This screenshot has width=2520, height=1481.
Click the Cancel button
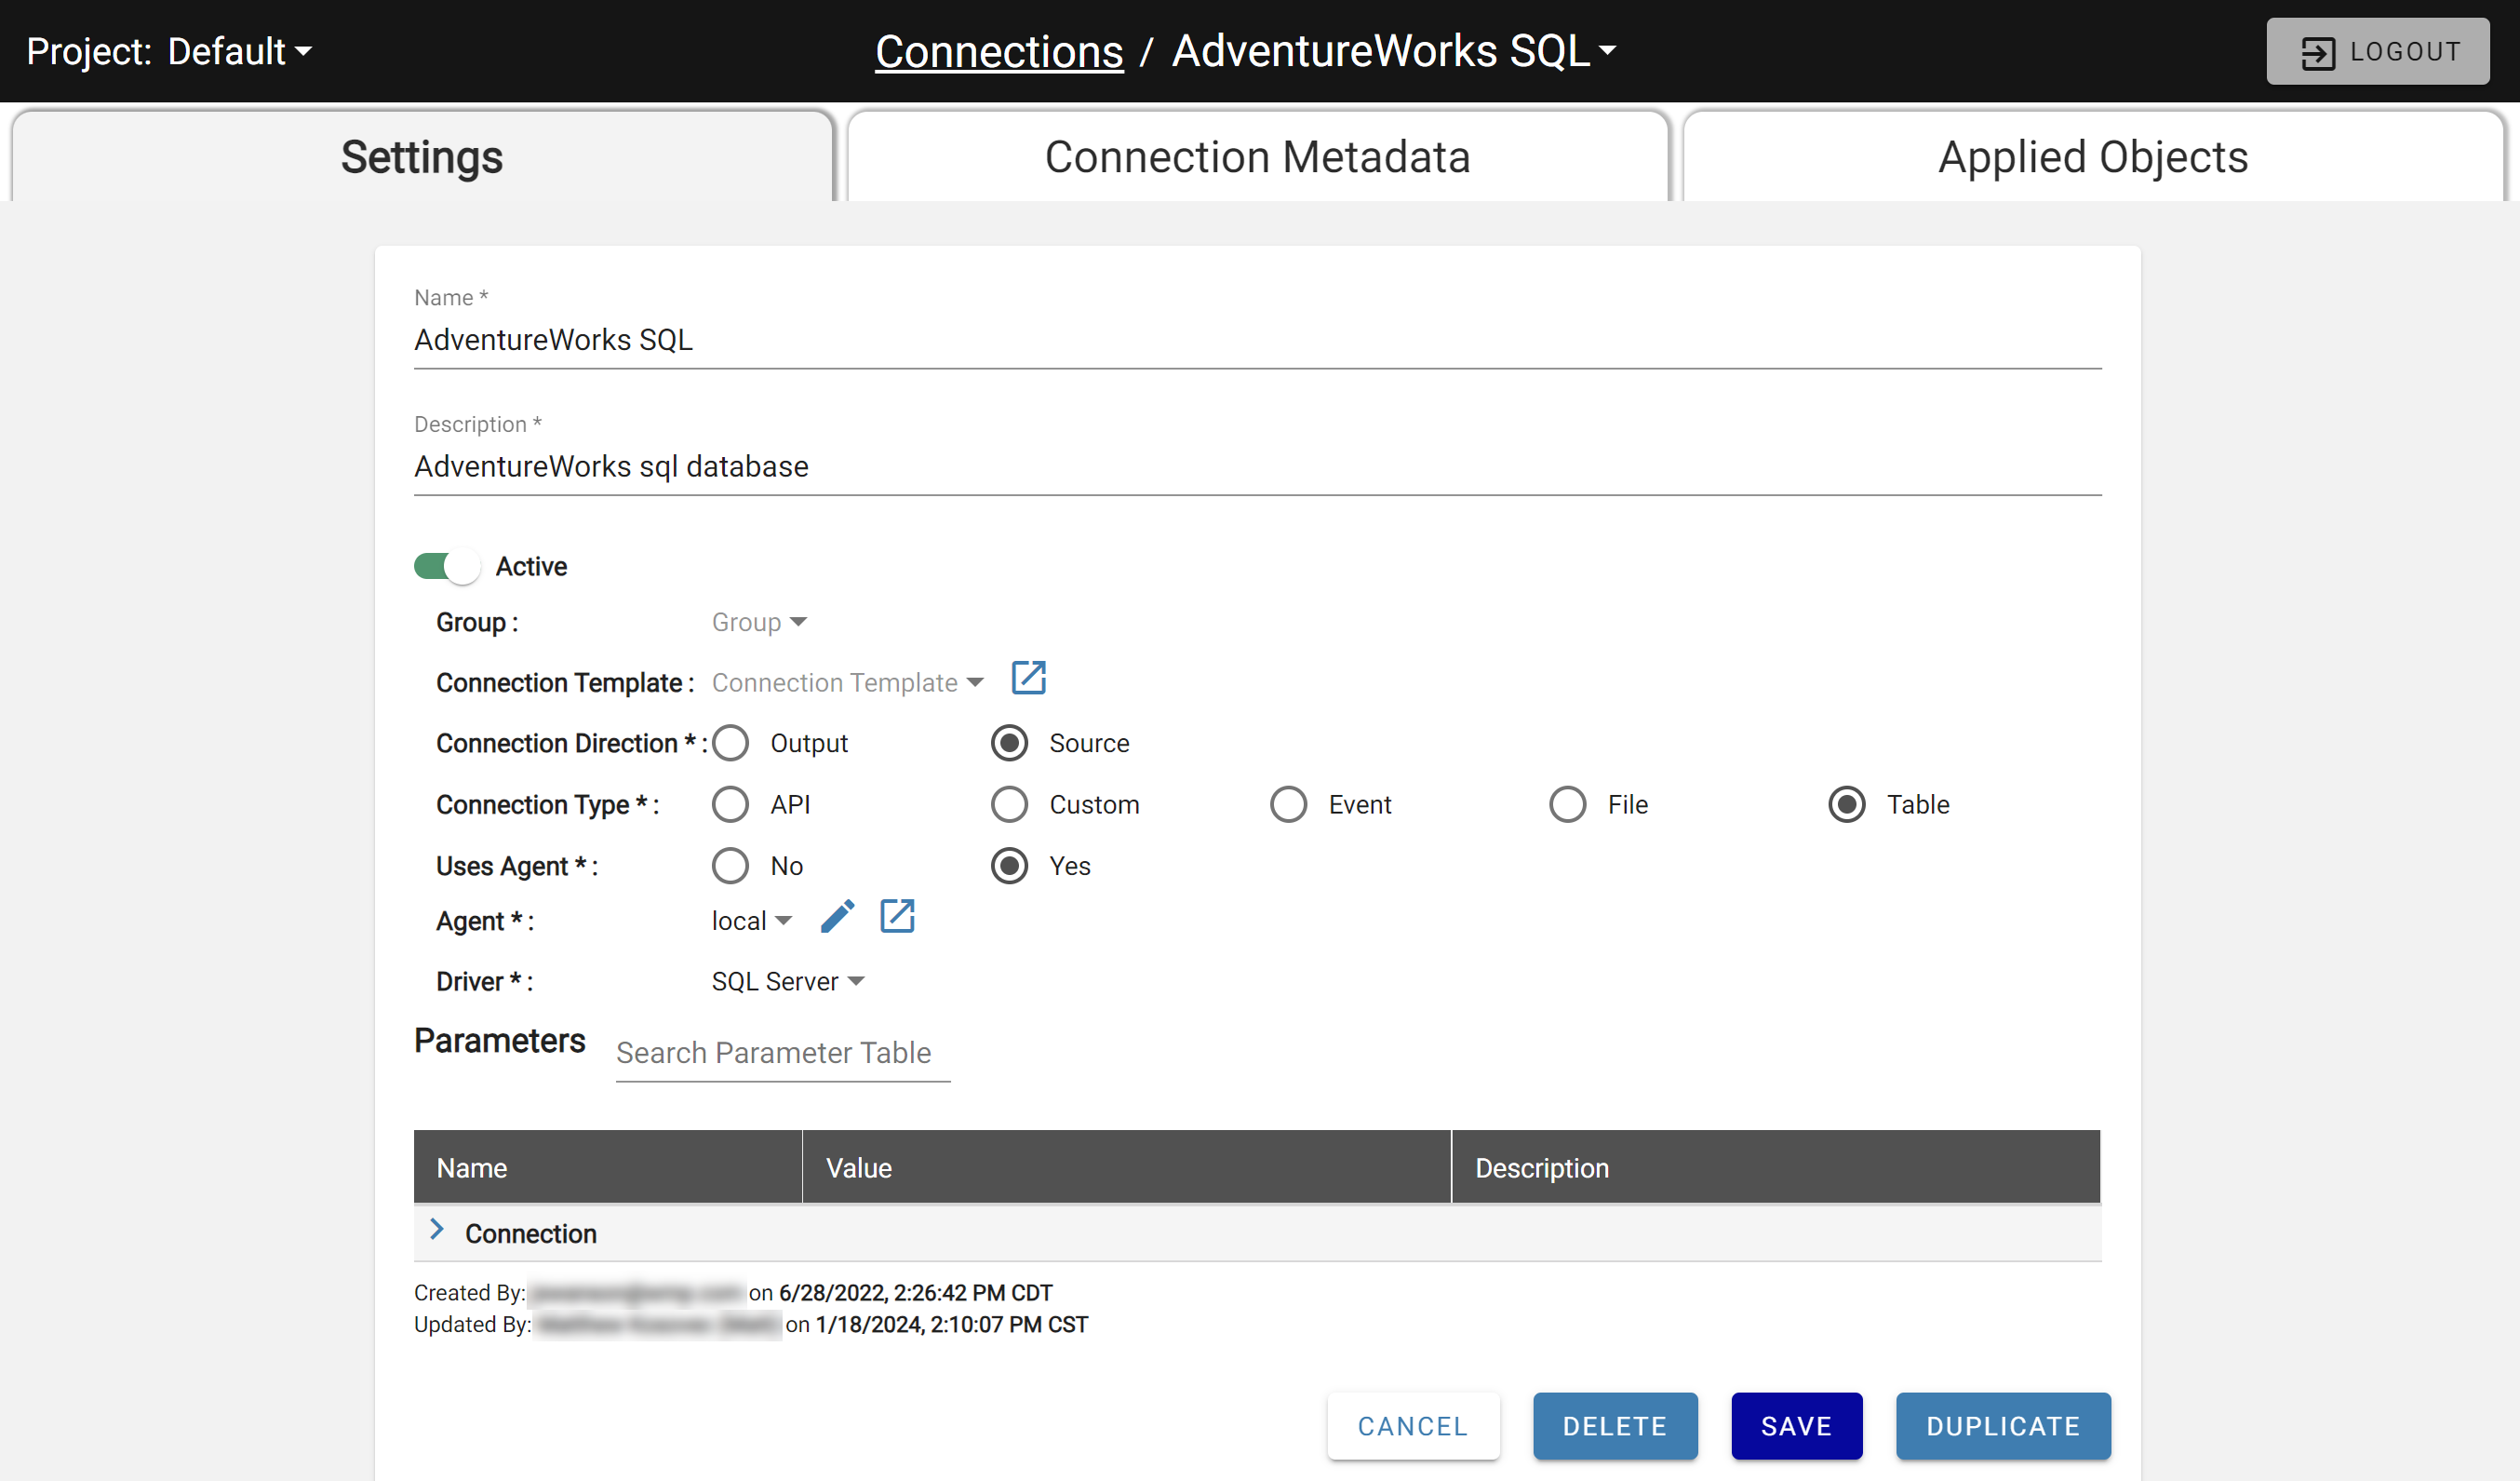pyautogui.click(x=1413, y=1426)
